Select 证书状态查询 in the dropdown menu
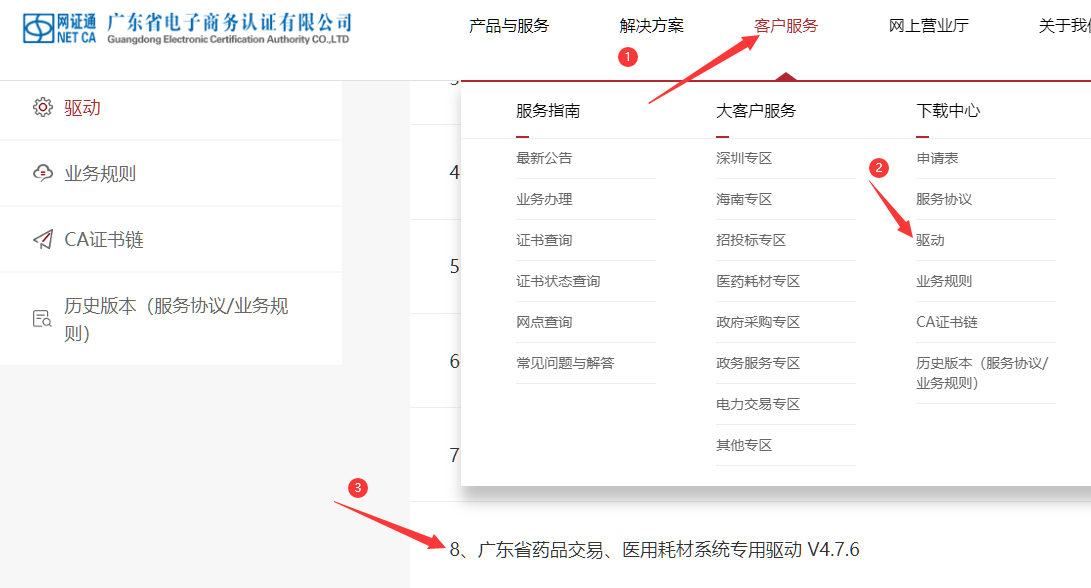Viewport: 1091px width, 588px height. click(558, 281)
